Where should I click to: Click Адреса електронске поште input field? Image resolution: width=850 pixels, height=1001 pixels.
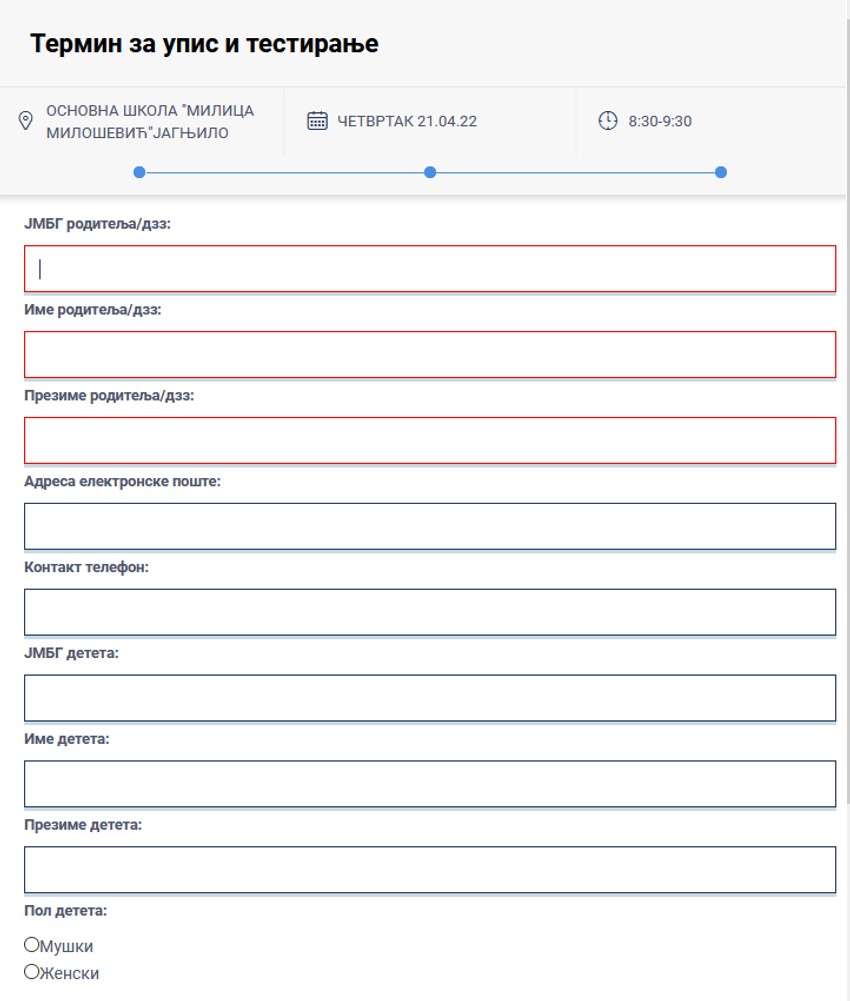(x=430, y=527)
